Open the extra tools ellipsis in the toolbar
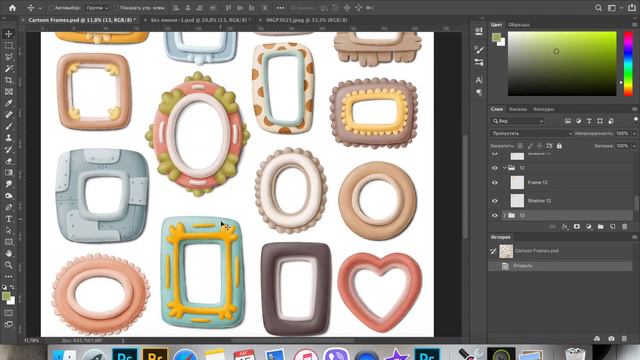 click(9, 276)
